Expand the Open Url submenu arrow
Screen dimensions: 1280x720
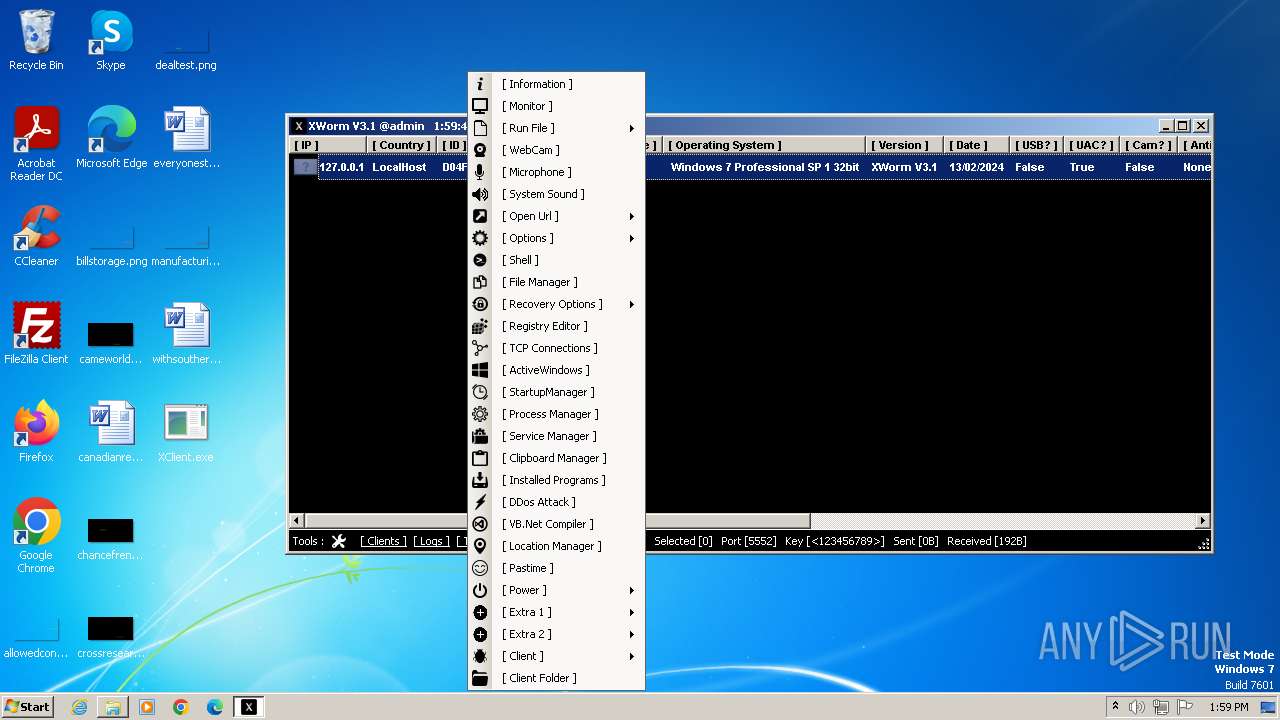[632, 216]
